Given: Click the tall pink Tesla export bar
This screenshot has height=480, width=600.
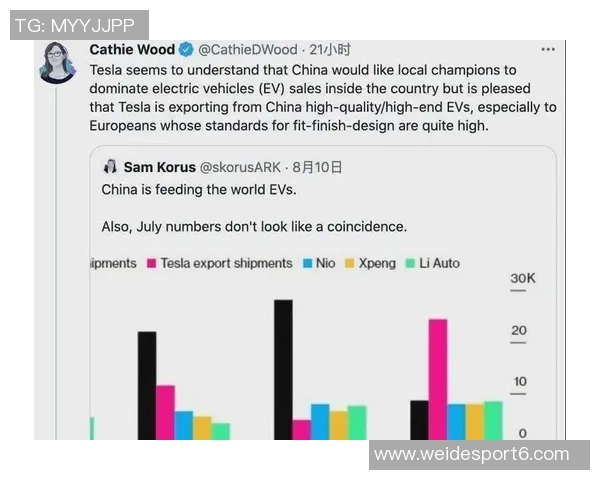Looking at the screenshot, I should [x=438, y=378].
